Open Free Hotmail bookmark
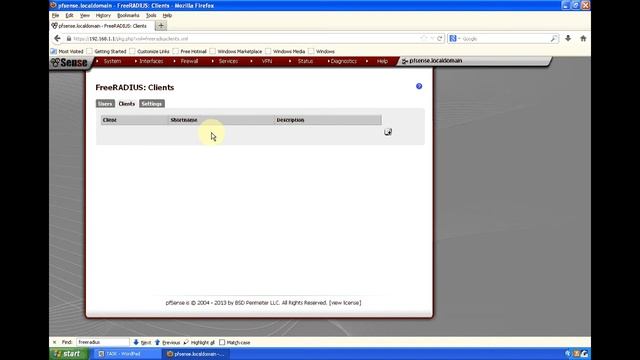 [190, 51]
